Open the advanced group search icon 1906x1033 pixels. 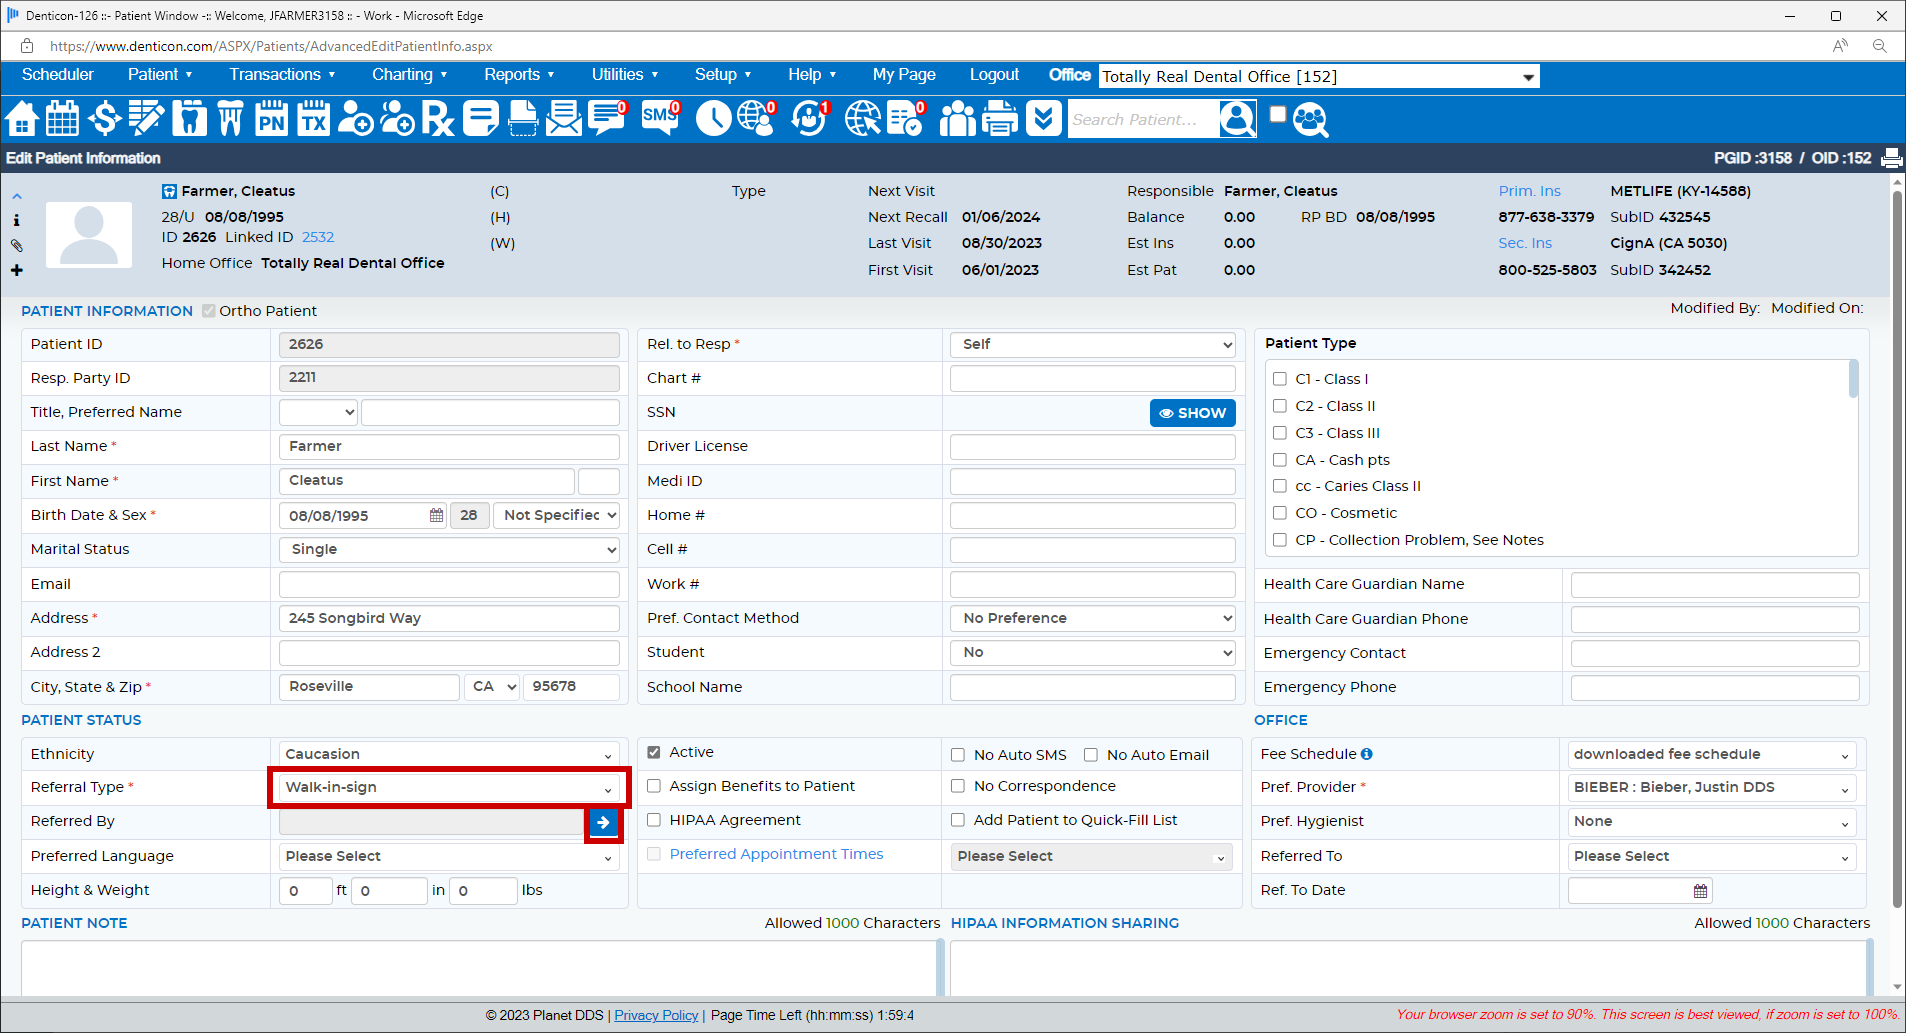click(x=1310, y=119)
